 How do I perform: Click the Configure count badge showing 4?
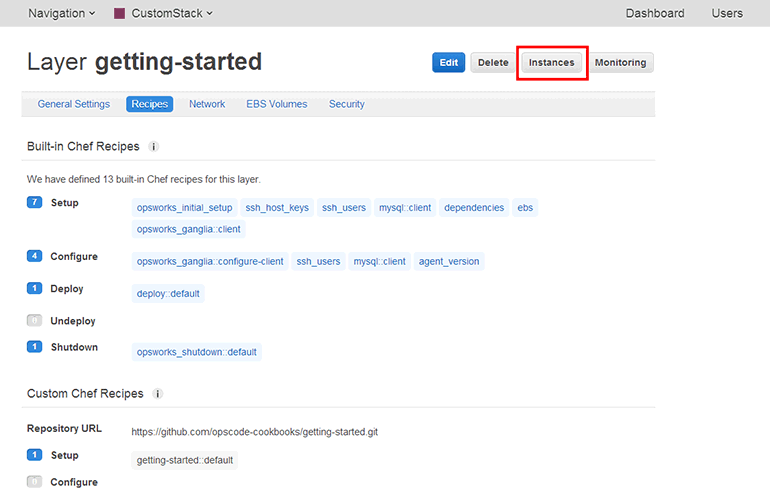coord(34,257)
